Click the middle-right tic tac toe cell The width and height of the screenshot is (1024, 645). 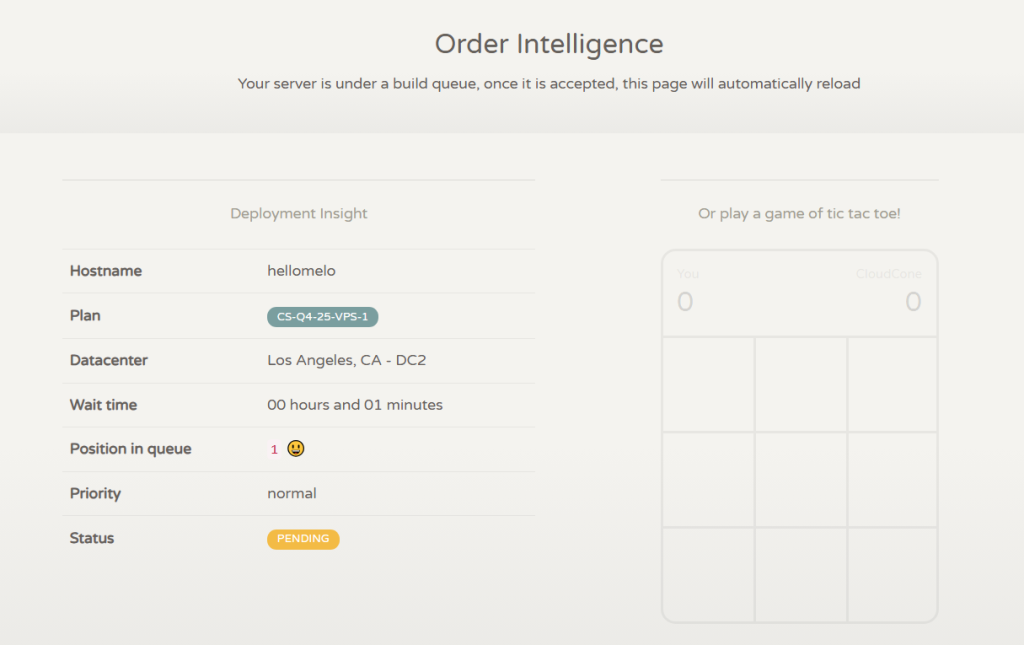[892, 479]
